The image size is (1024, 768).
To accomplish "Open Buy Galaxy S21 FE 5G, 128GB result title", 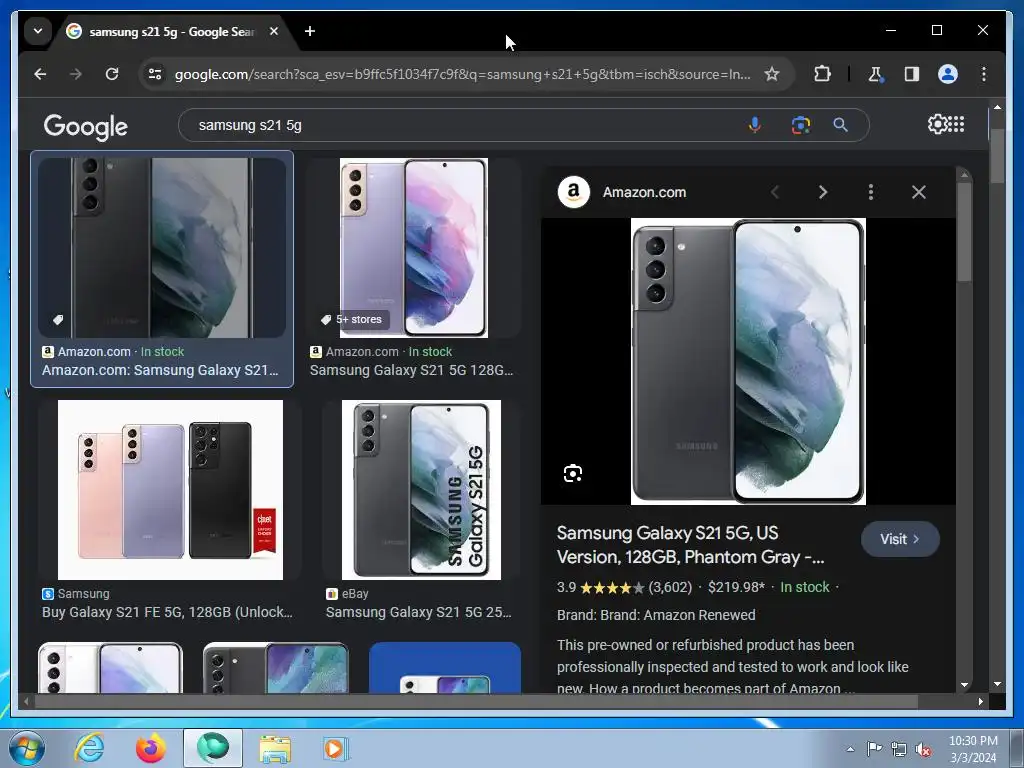I will tap(167, 613).
